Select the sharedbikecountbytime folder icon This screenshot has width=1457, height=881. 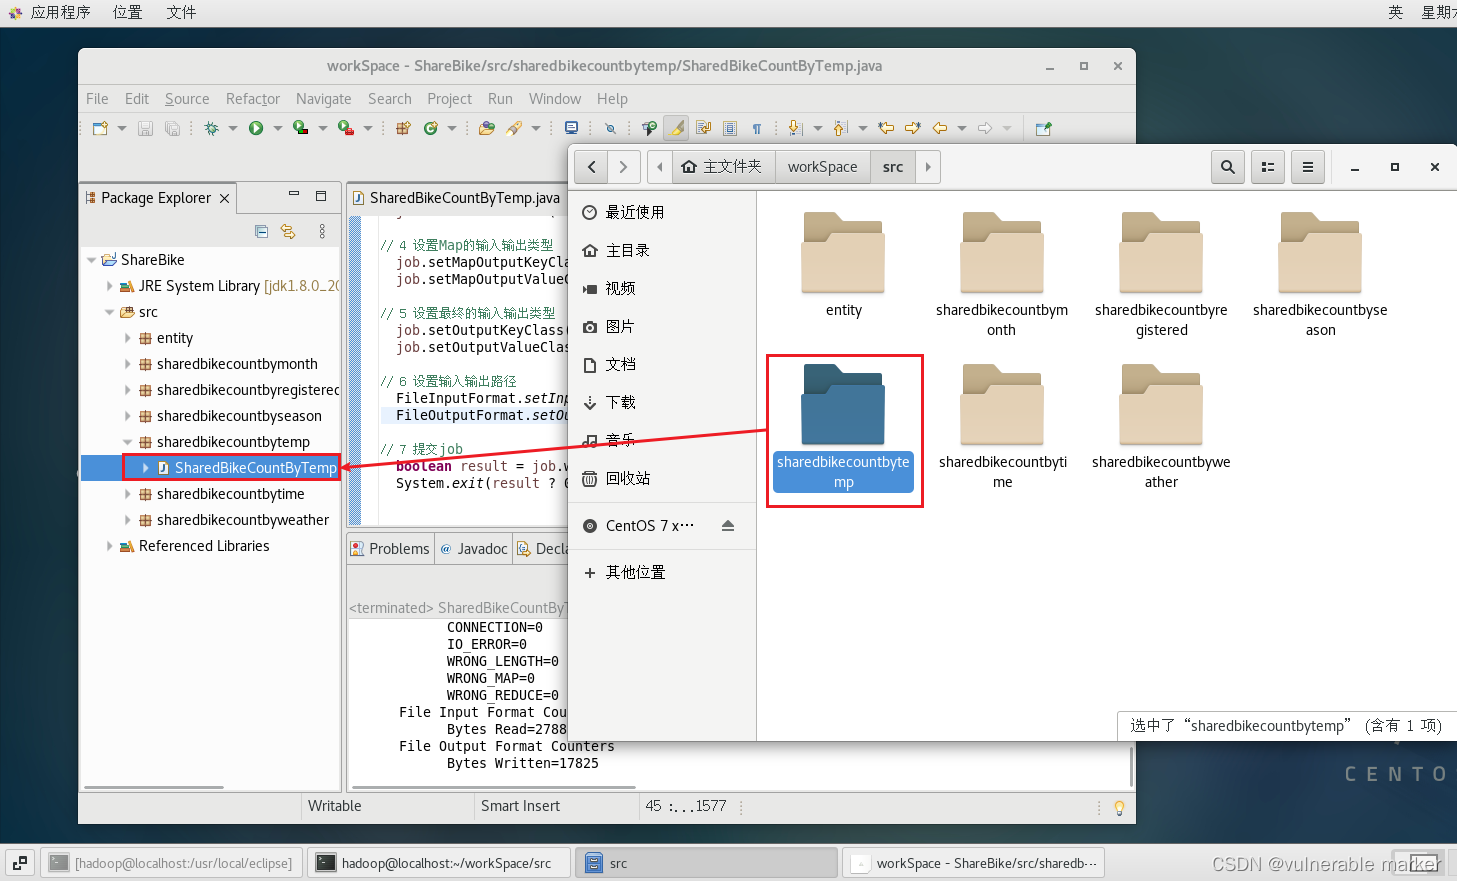coord(1002,405)
